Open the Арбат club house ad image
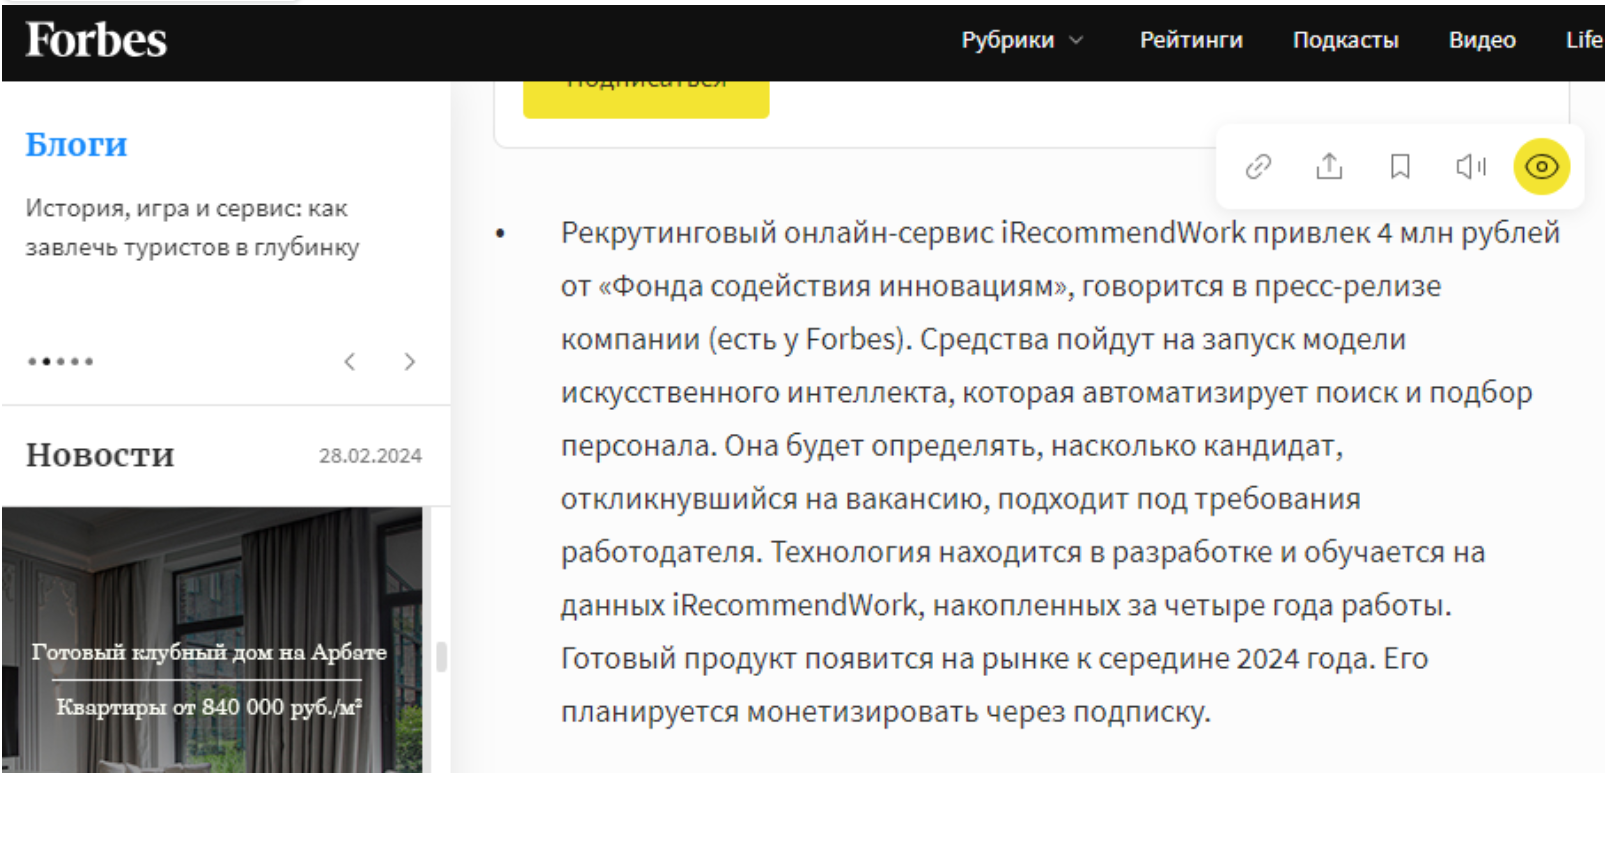This screenshot has width=1605, height=858. coord(212,640)
